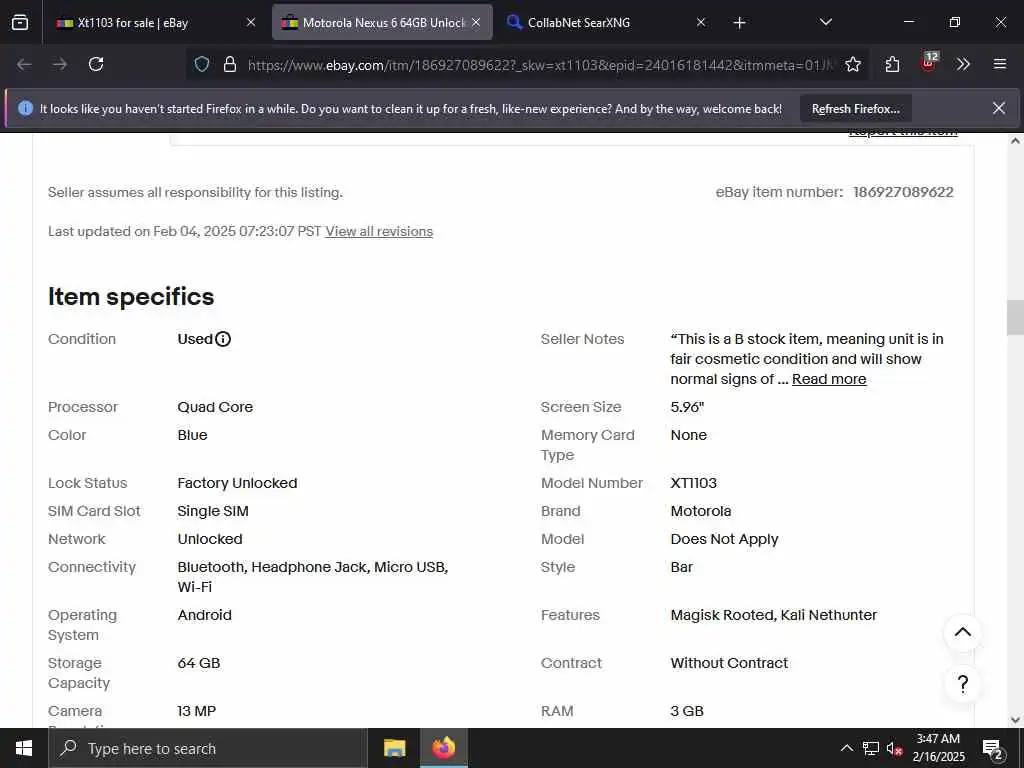Open tracking protection shield icon
The width and height of the screenshot is (1024, 768).
coord(202,64)
